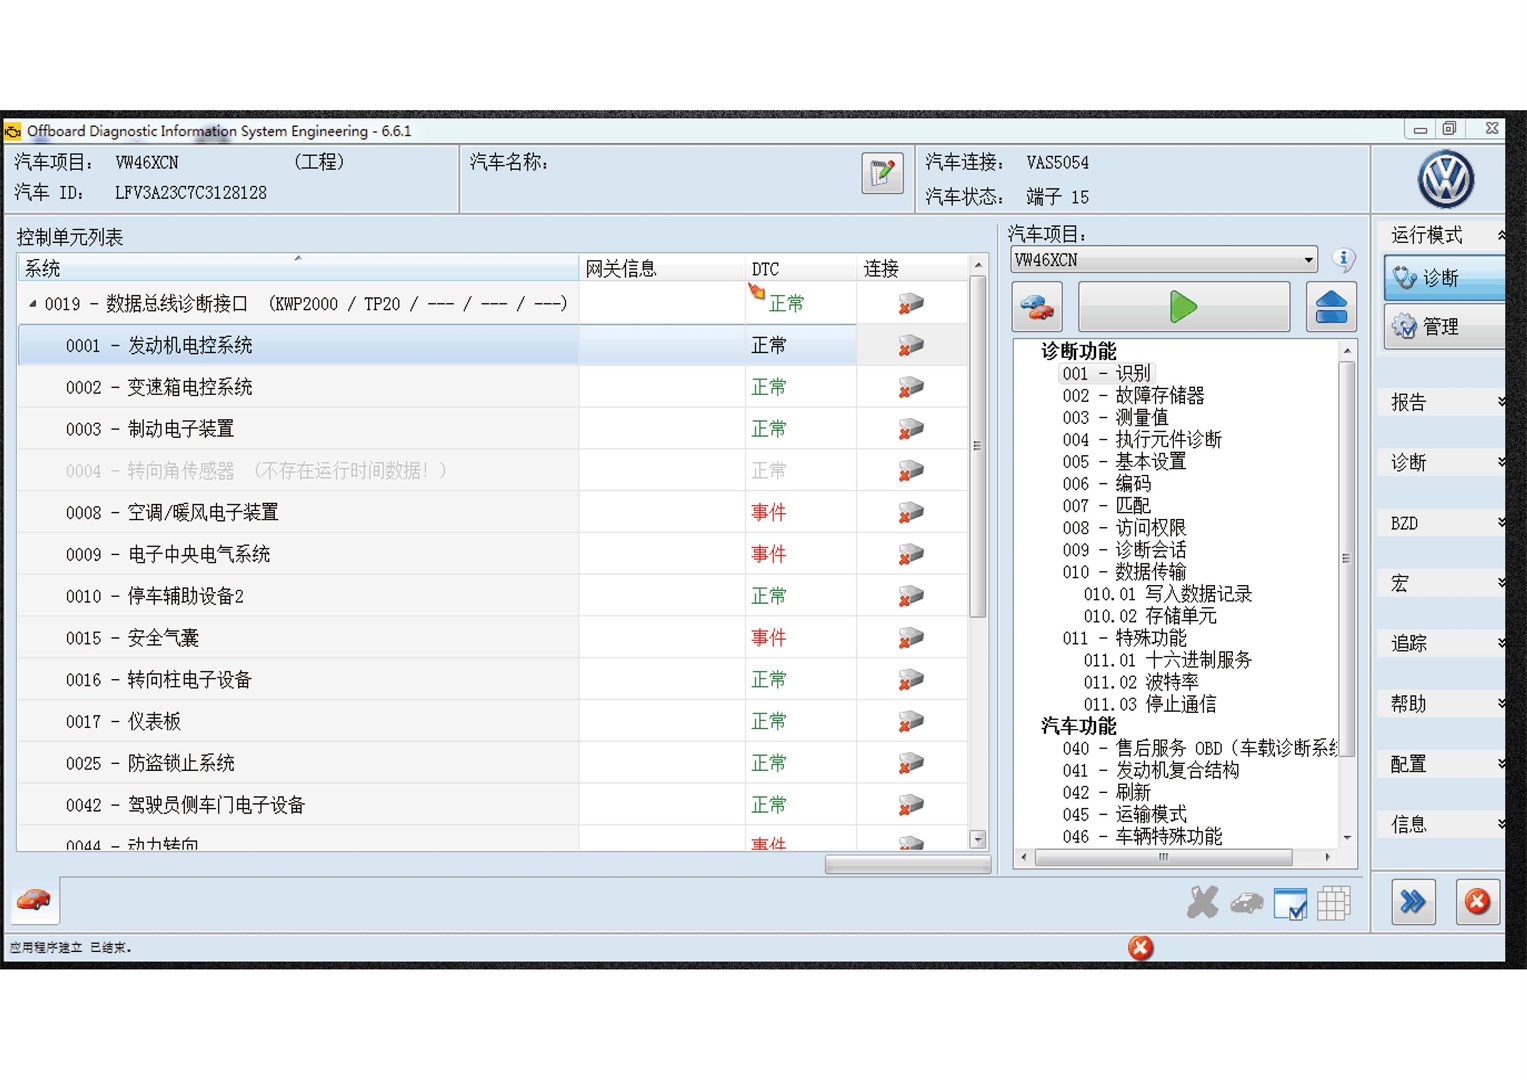Viewport: 1527px width, 1080px height.
Task: Click connection icon for 0019 数据总线诊断接口
Action: [x=911, y=304]
